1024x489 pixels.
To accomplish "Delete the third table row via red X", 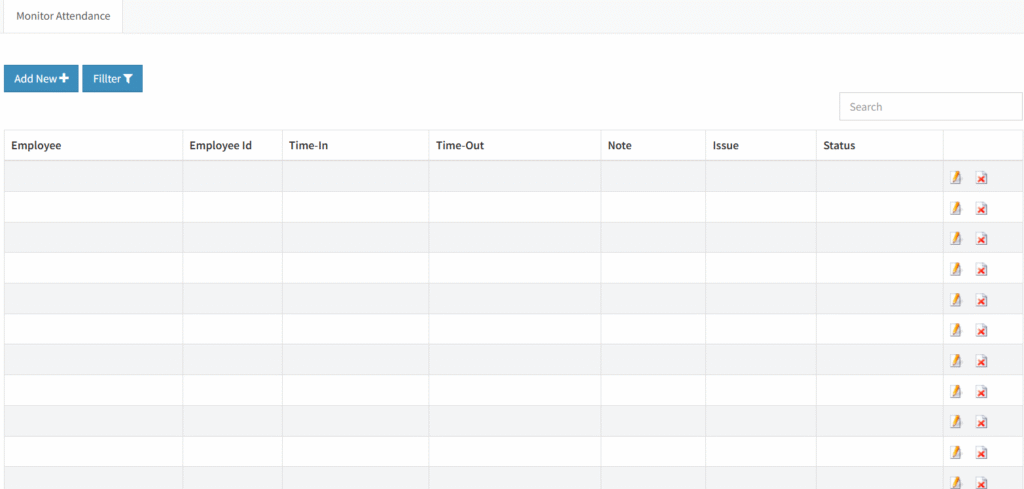I will [x=981, y=239].
